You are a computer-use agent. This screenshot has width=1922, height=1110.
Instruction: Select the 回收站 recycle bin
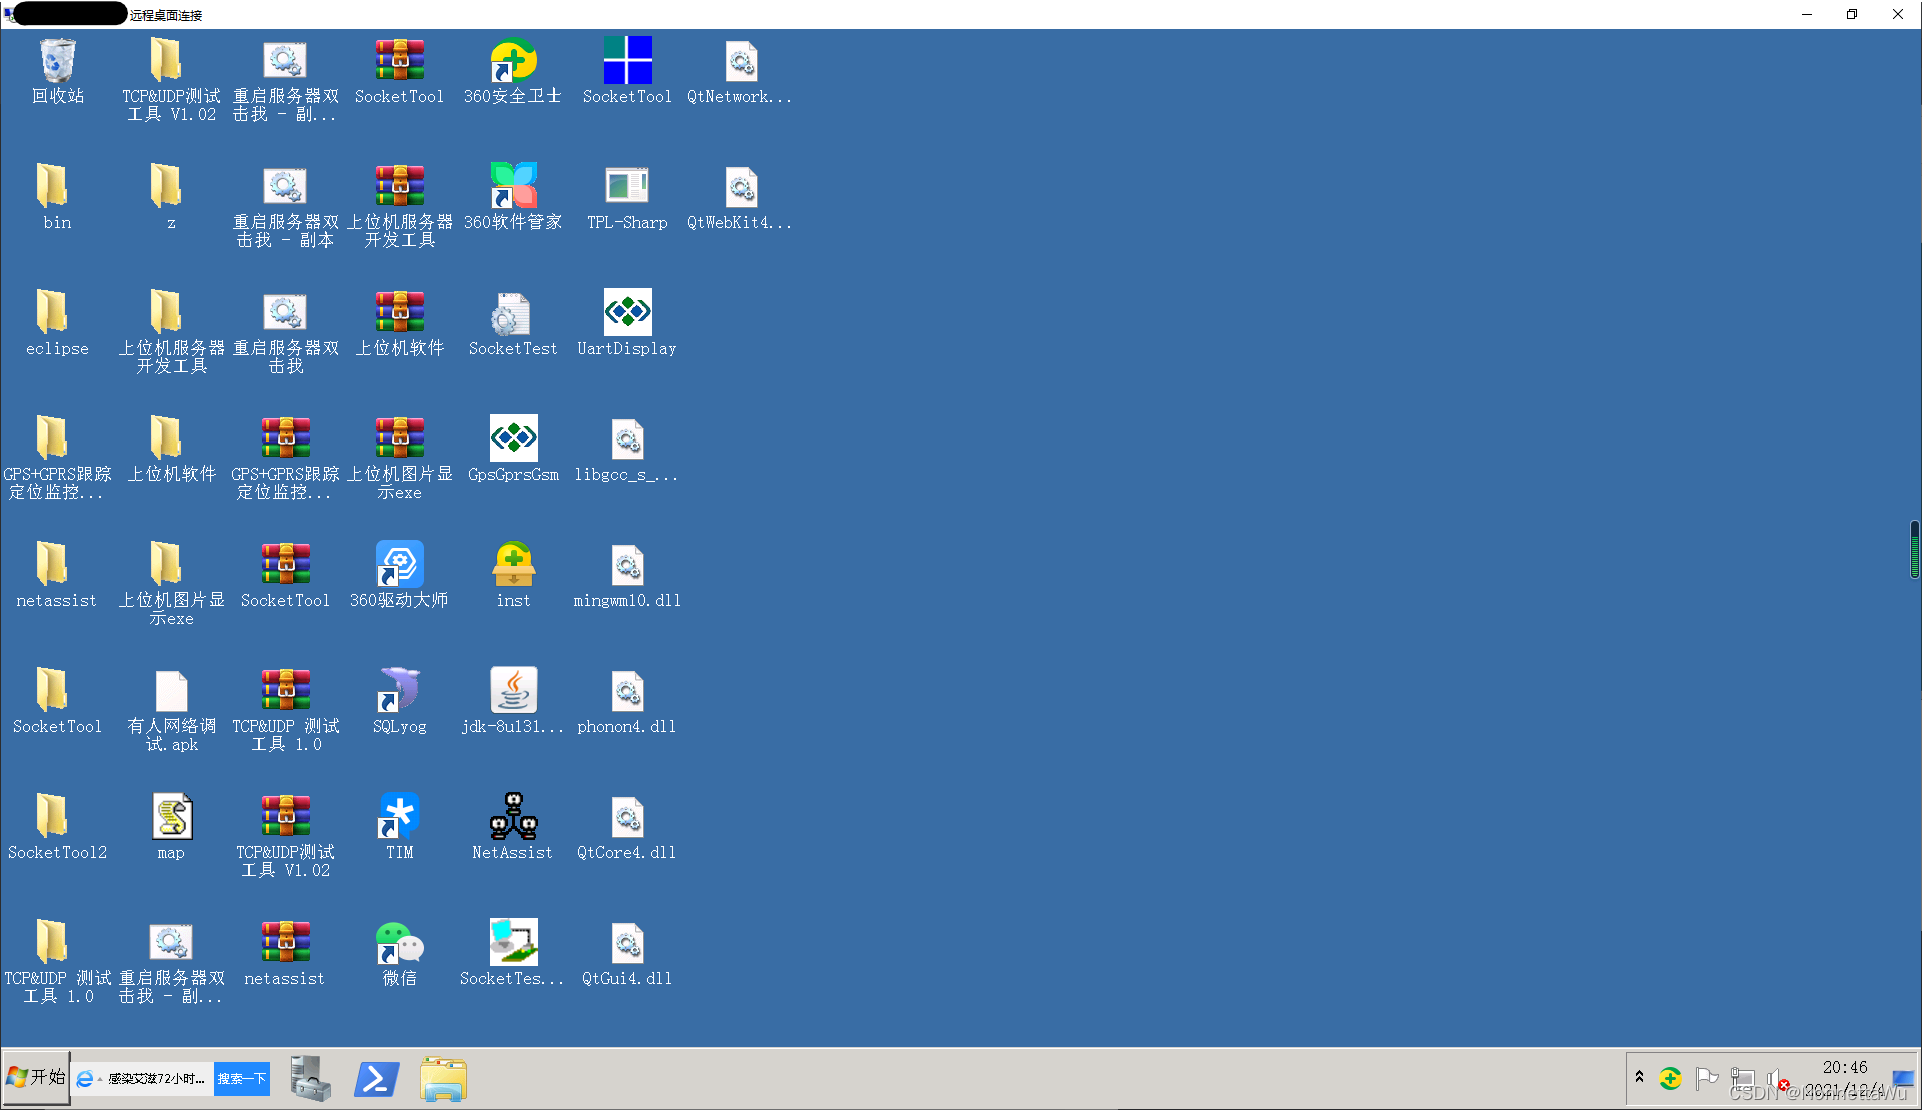point(57,62)
